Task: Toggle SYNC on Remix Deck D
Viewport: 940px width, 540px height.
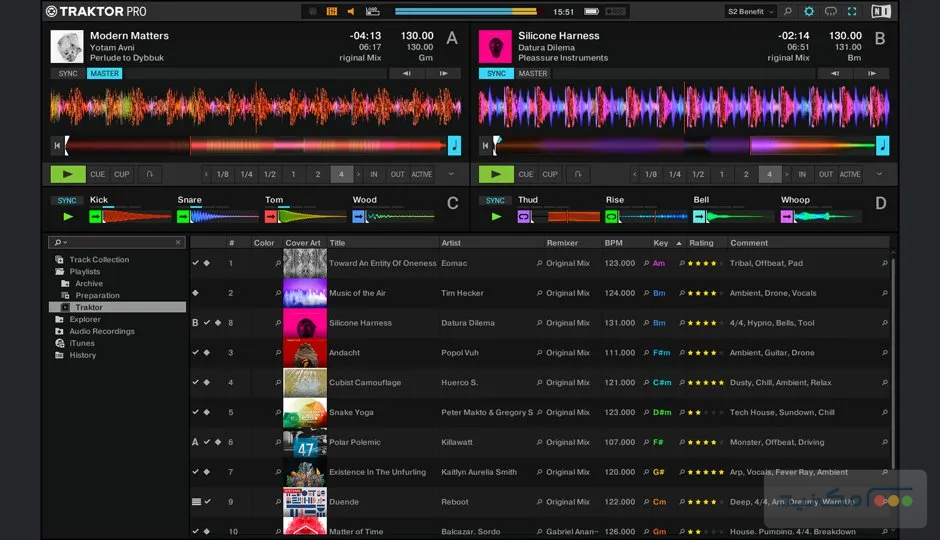Action: pos(495,200)
